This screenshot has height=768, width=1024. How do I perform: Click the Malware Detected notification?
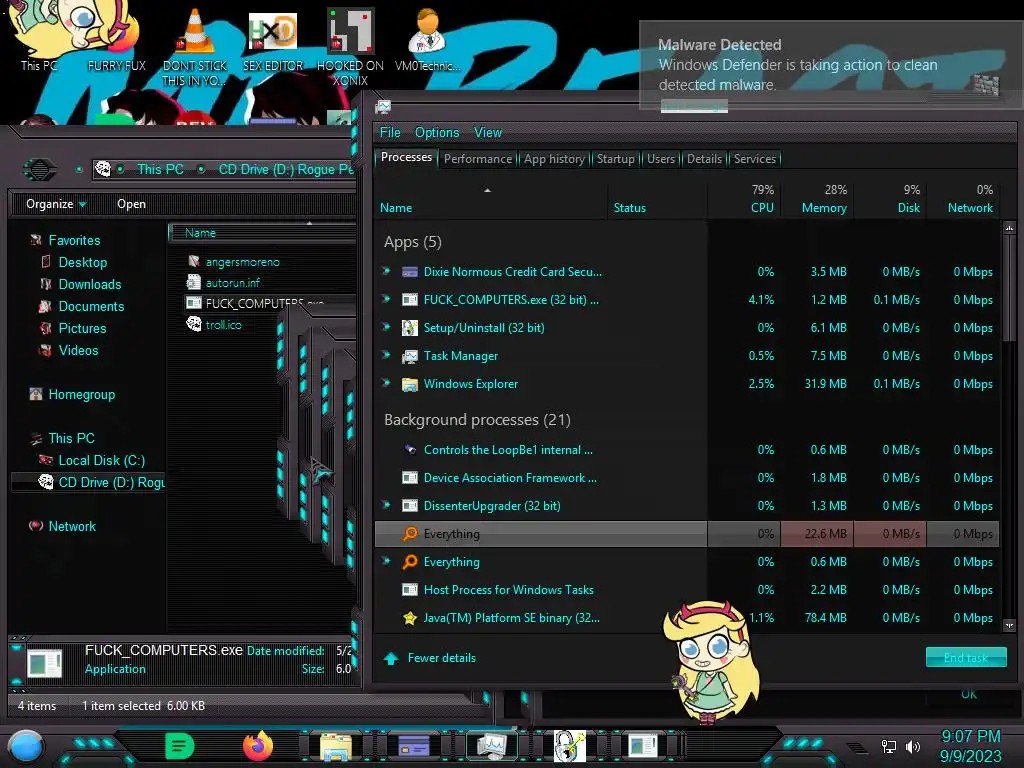point(831,64)
